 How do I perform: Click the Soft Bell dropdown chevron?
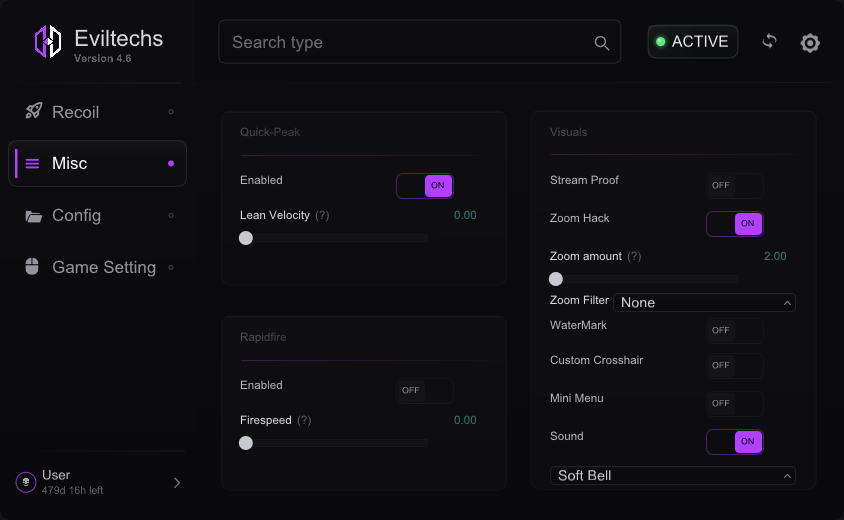787,476
